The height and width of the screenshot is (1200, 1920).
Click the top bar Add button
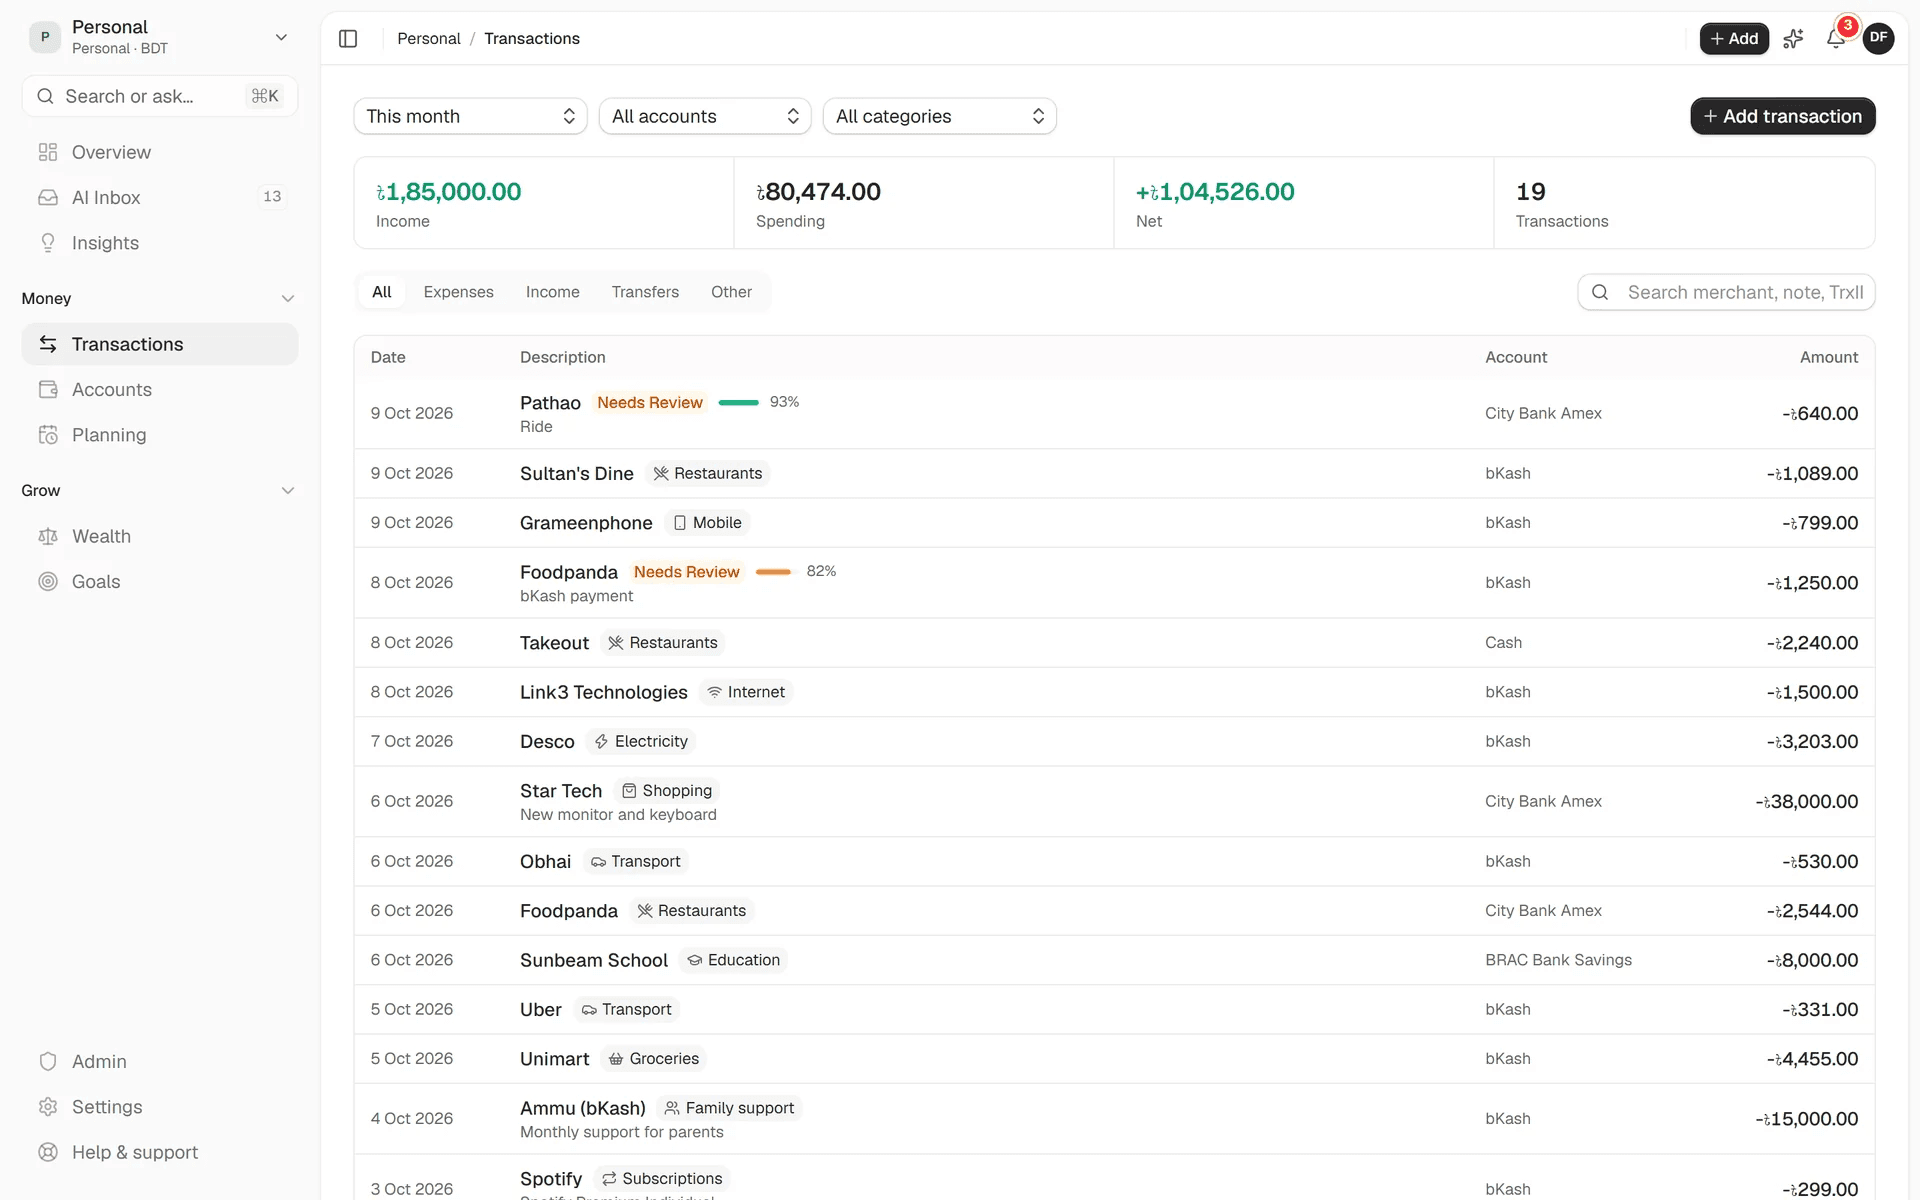coord(1734,38)
